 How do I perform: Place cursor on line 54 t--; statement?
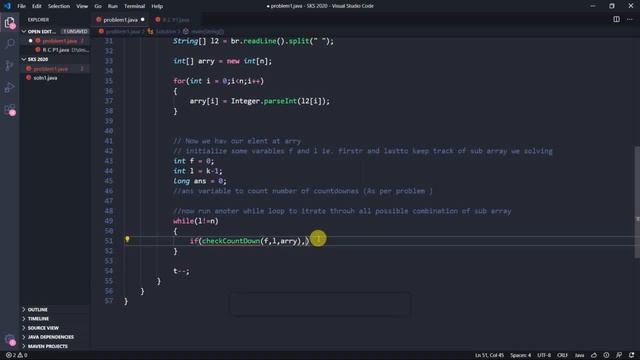(x=181, y=271)
